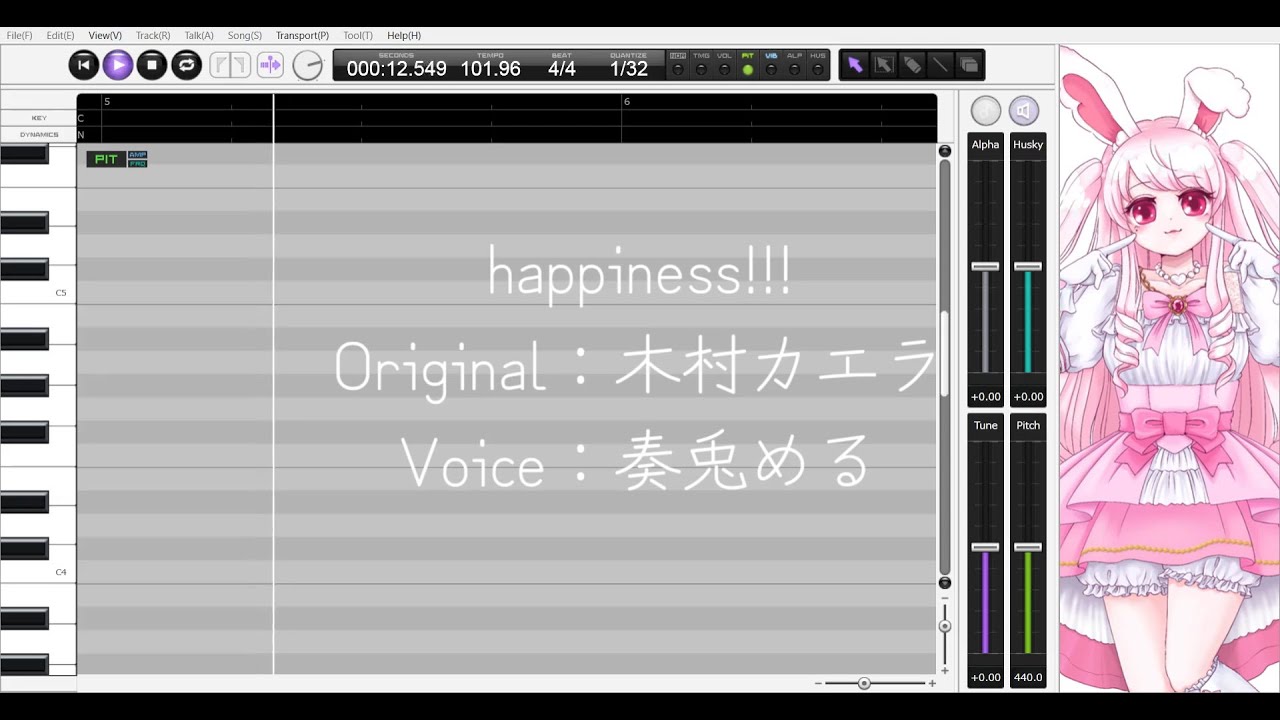Click the scroll-up cap of vertical scrollbar
This screenshot has height=720, width=1280.
click(945, 151)
